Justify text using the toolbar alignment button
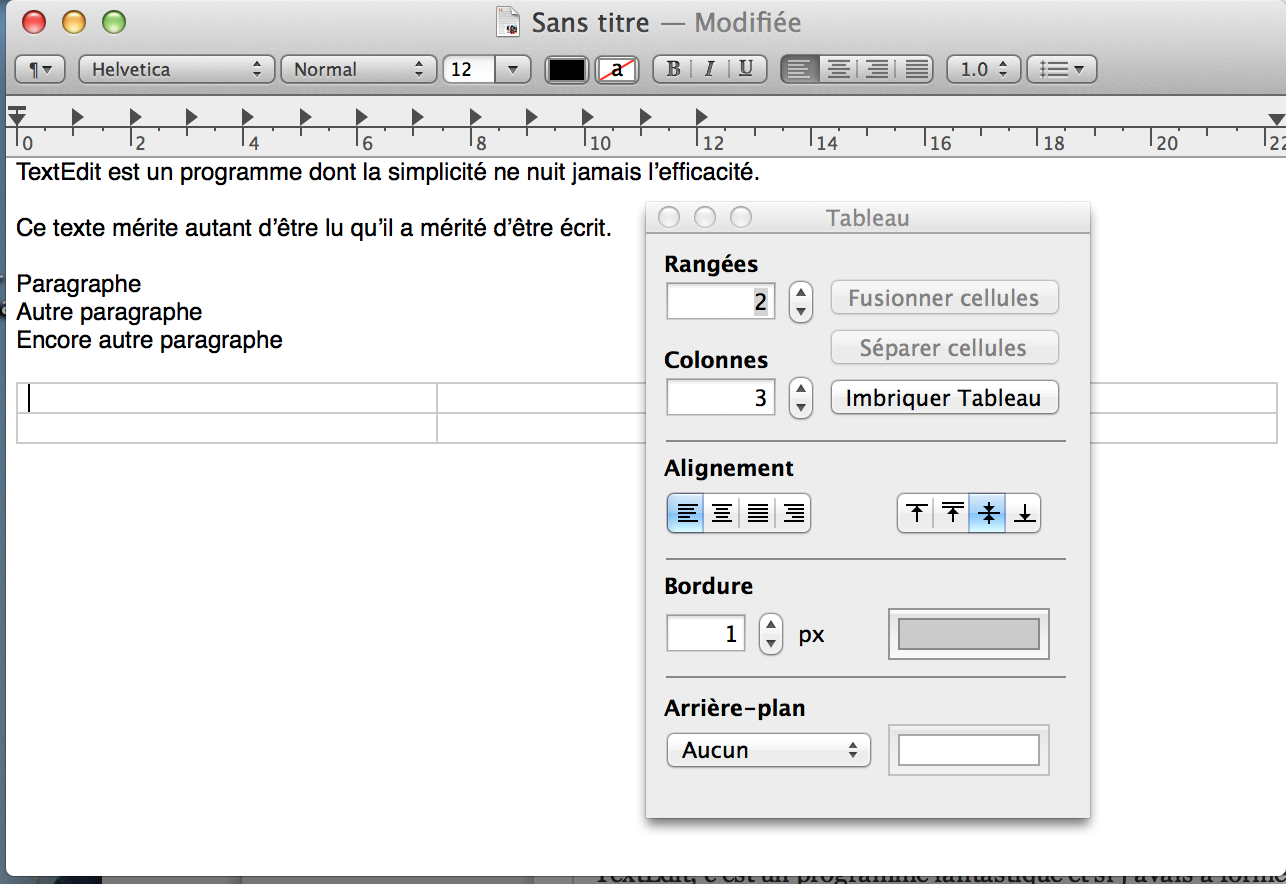This screenshot has height=884, width=1286. [x=915, y=69]
